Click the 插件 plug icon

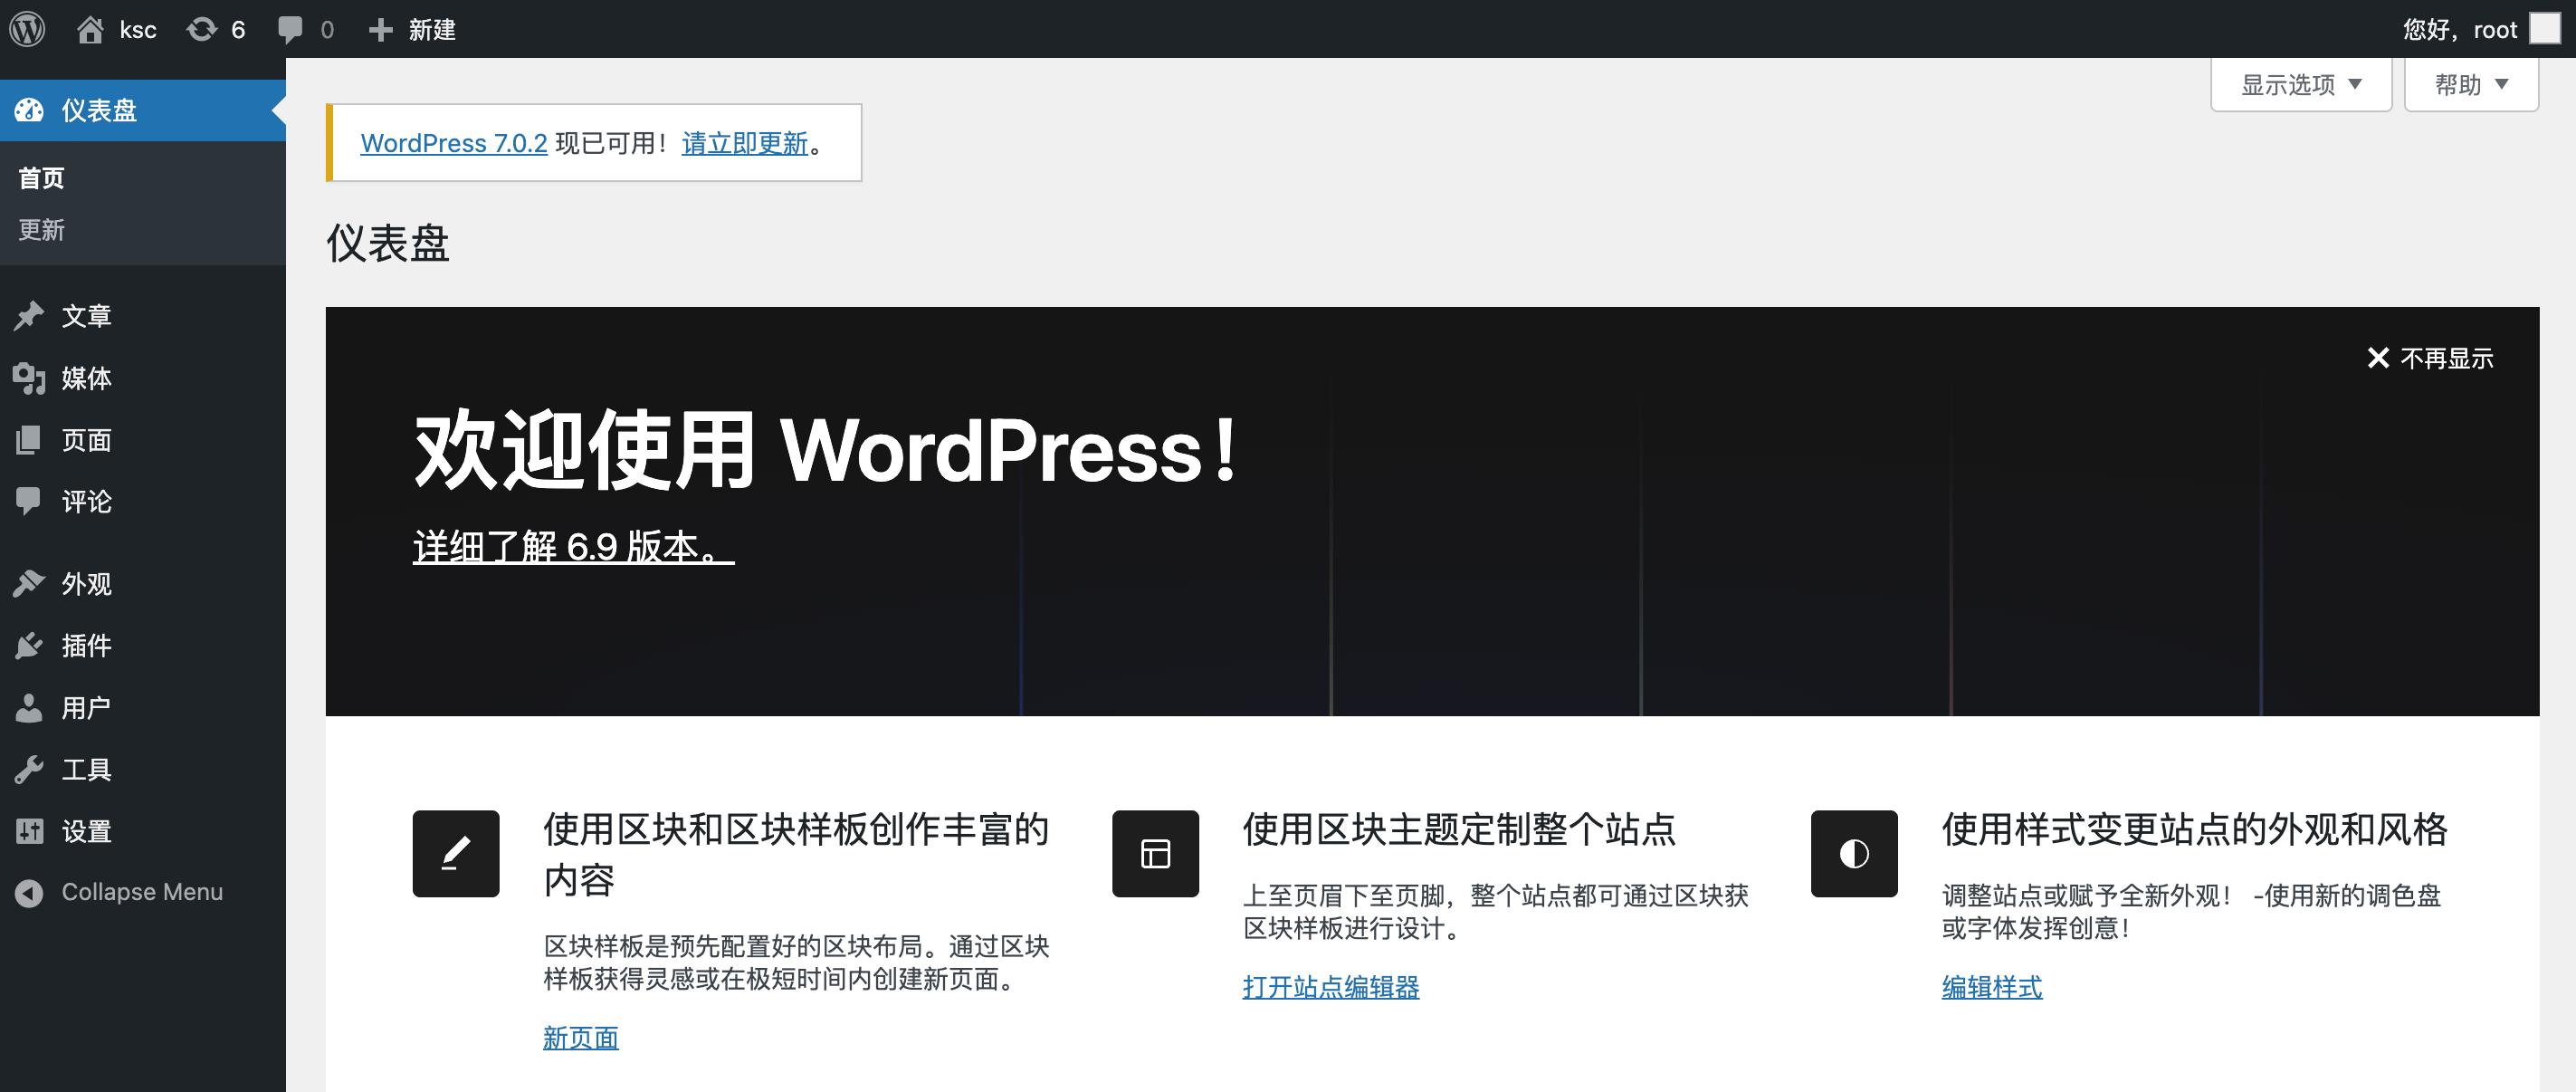[29, 646]
